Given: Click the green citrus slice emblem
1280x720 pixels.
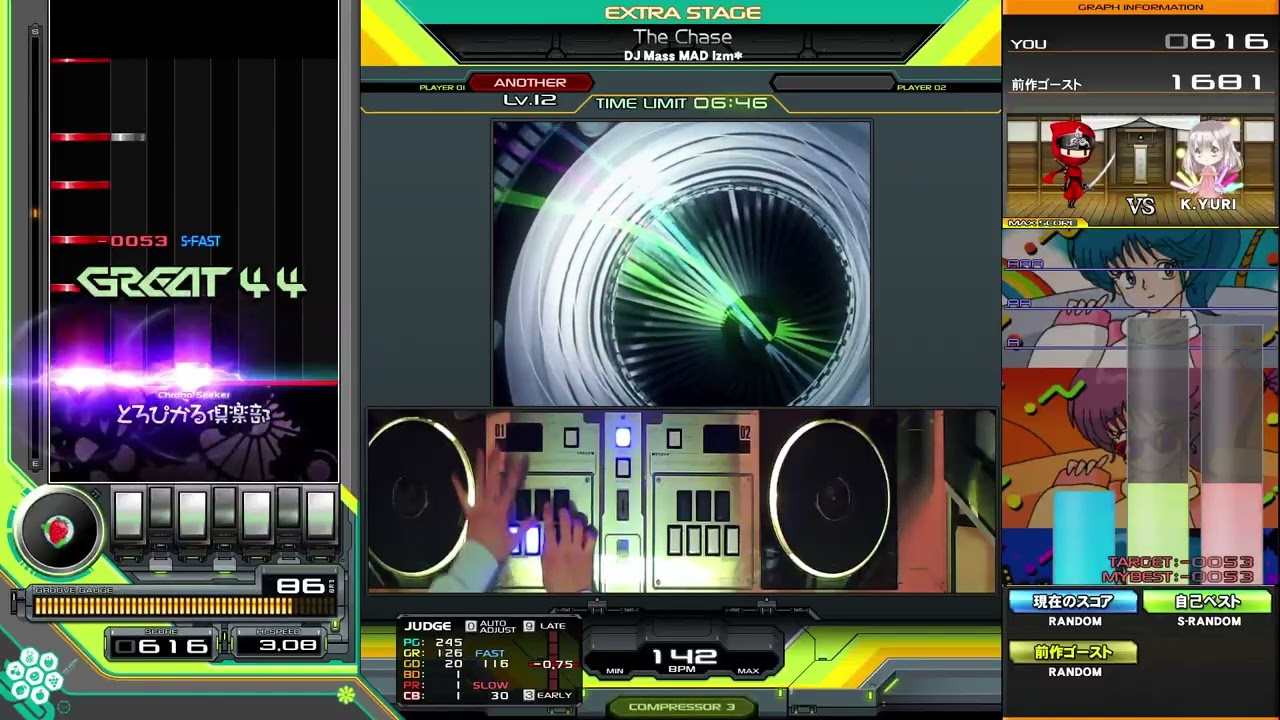Looking at the screenshot, I should coord(346,694).
